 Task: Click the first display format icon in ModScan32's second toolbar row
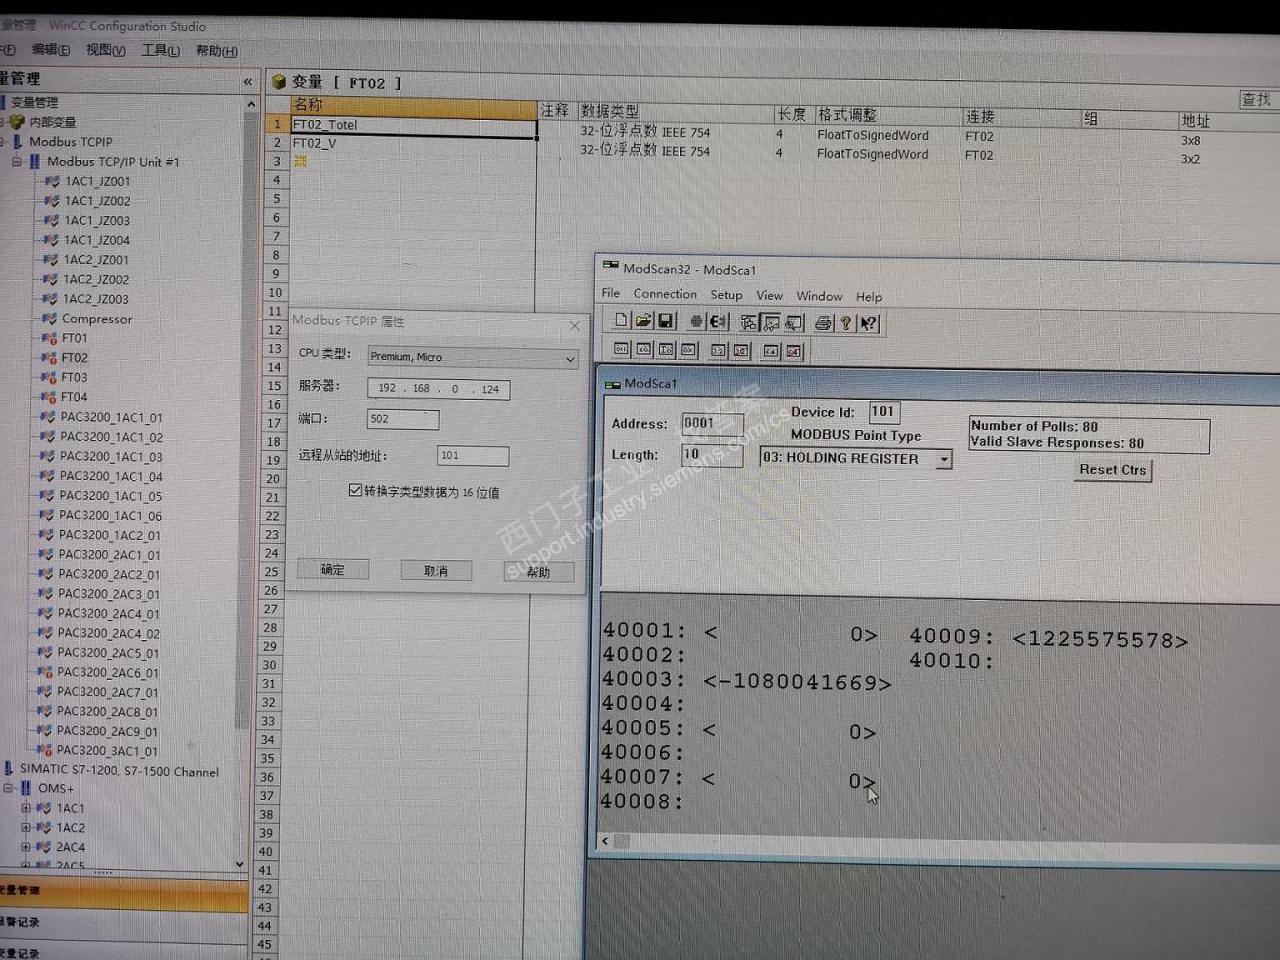click(x=621, y=349)
